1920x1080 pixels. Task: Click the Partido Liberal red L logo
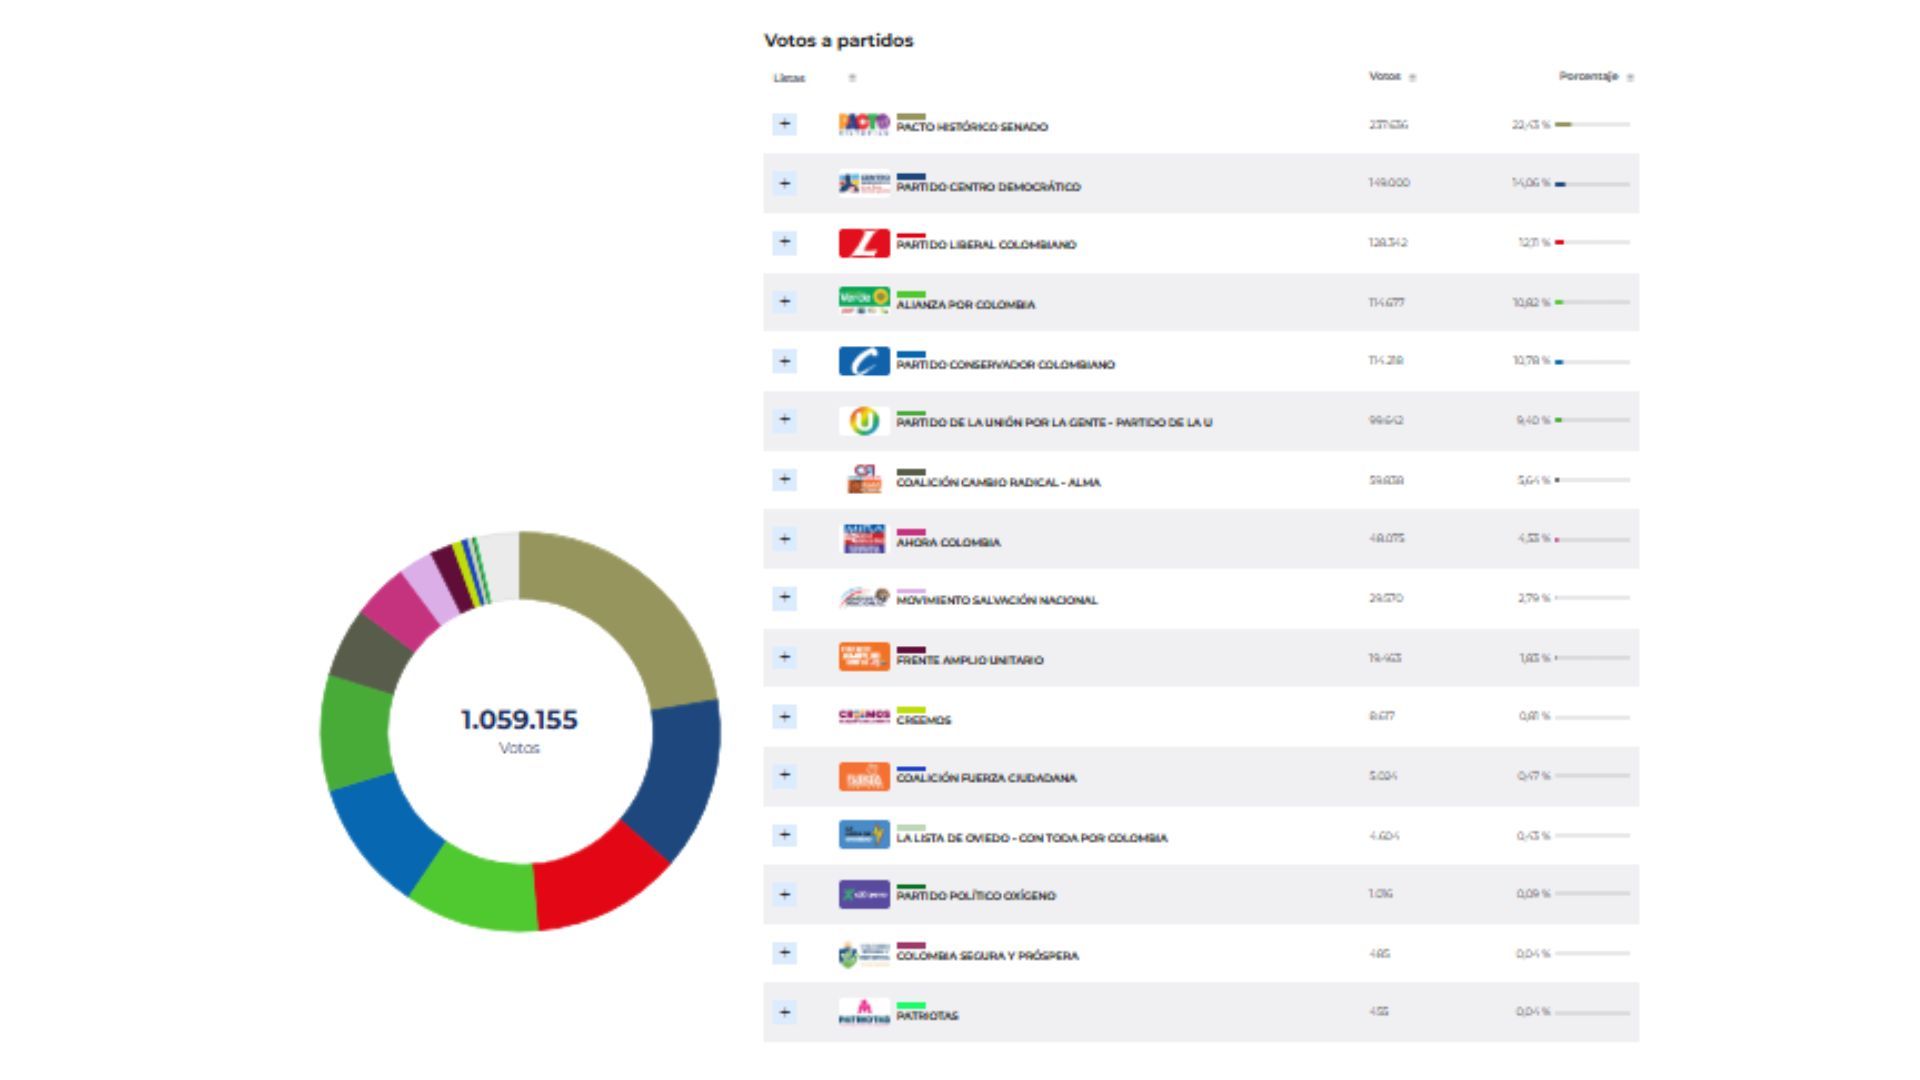[x=863, y=243]
